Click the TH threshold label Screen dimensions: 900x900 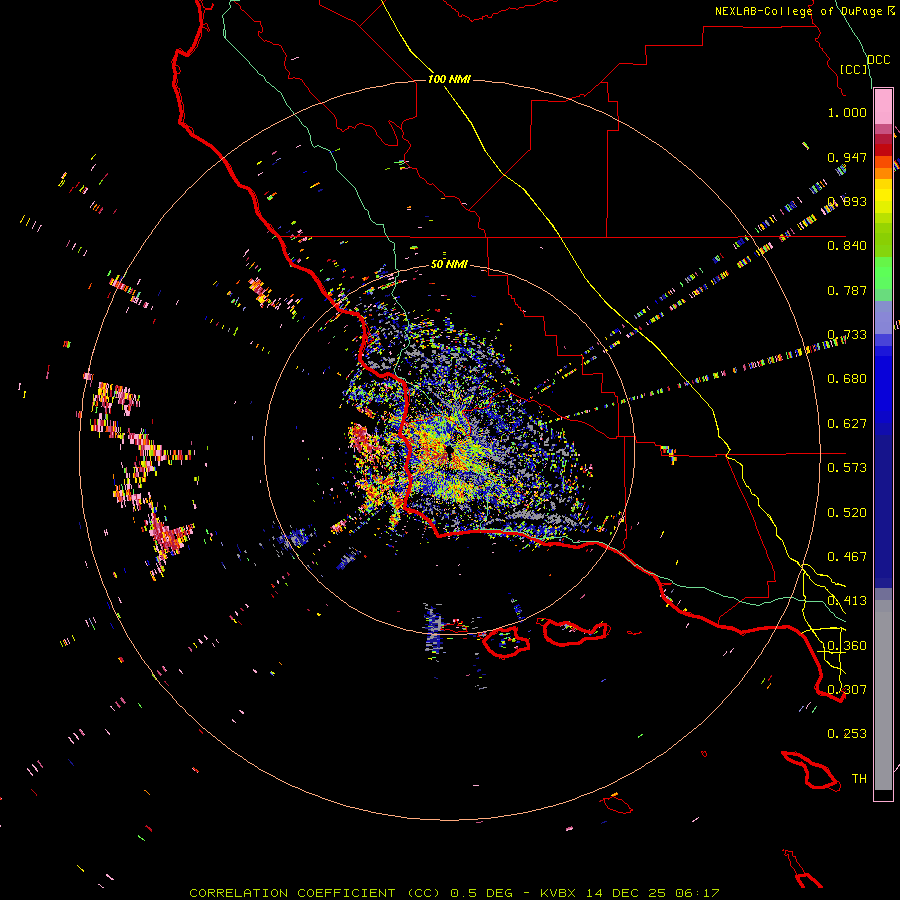pos(859,779)
